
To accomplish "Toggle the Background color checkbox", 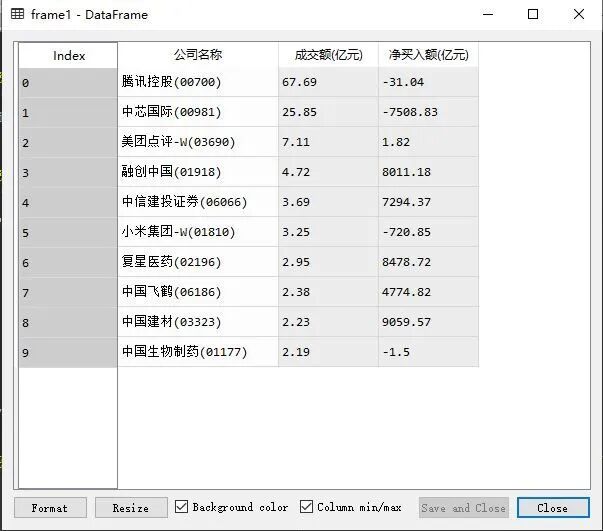I will [181, 507].
